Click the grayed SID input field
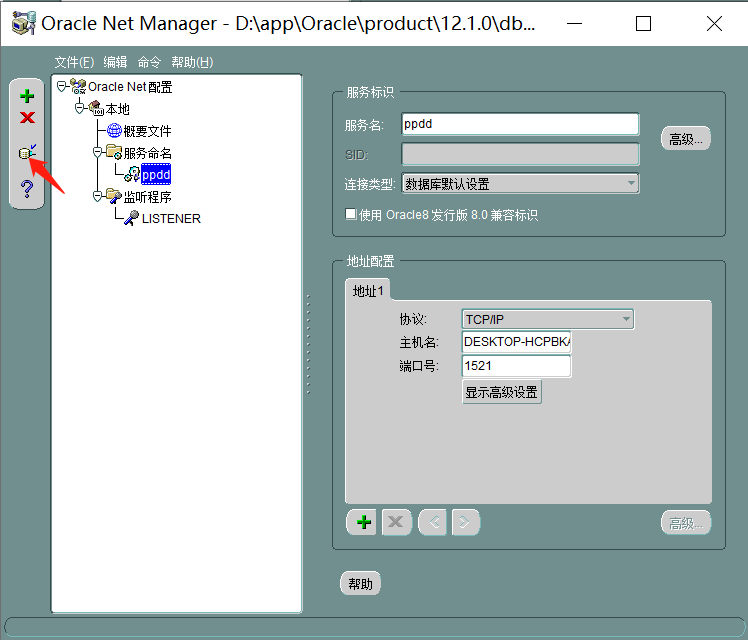Screen dimensions: 748x640 coord(520,154)
